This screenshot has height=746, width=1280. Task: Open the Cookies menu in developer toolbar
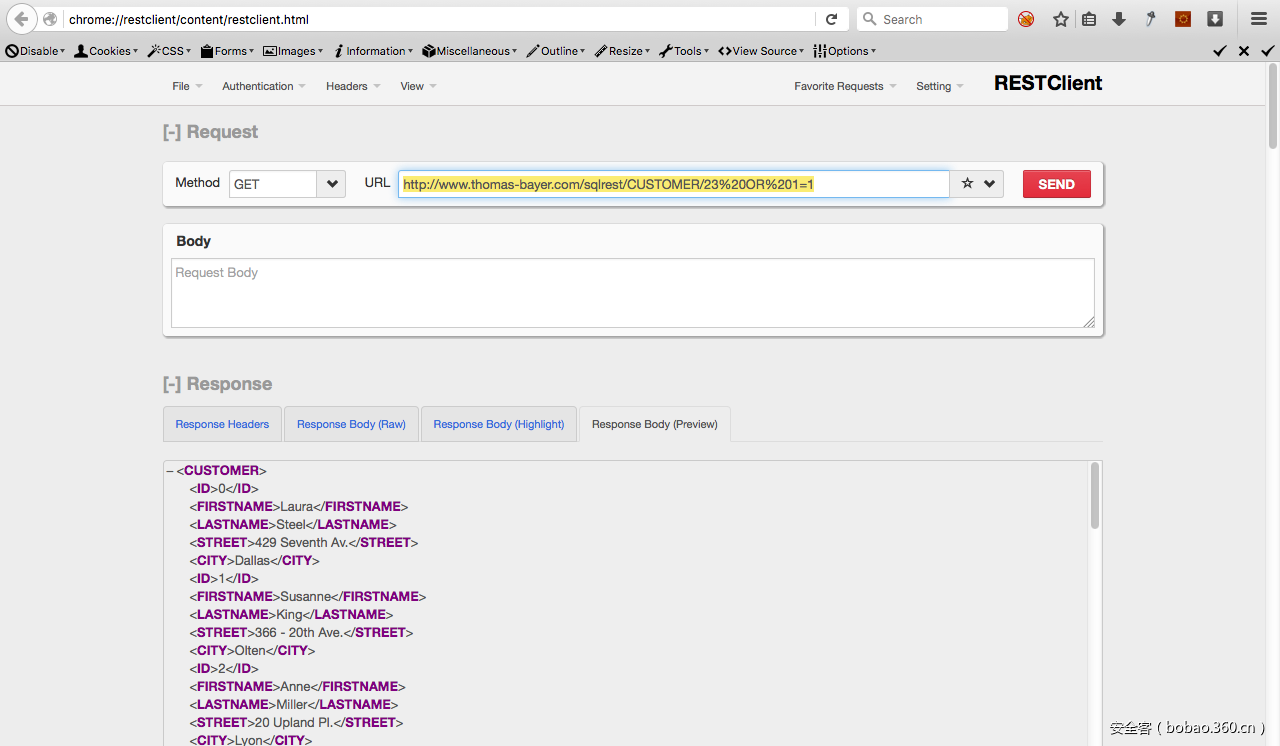[x=107, y=51]
